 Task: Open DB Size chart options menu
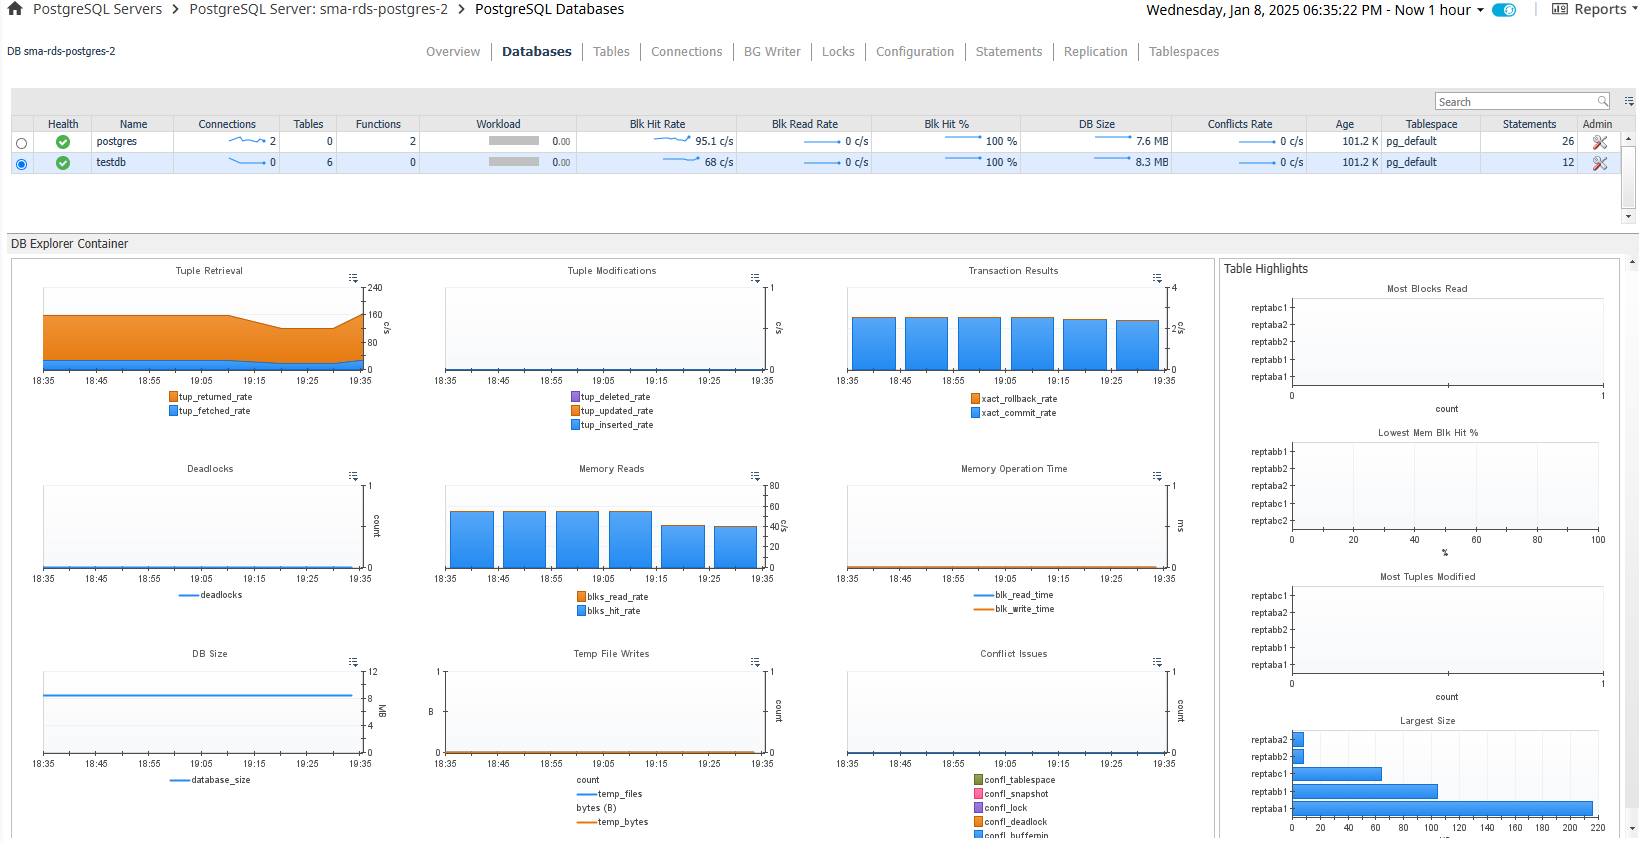353,662
